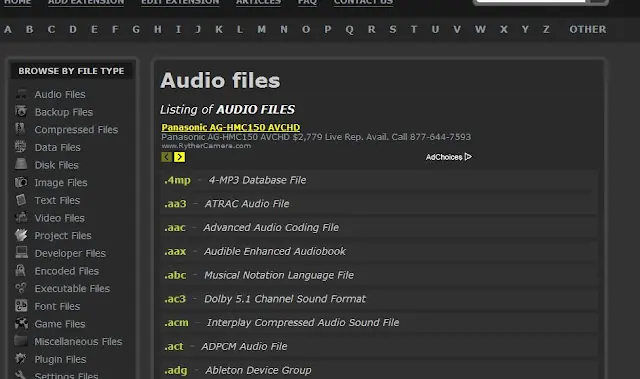Open the Font Files category link
640x379 pixels.
pos(57,306)
